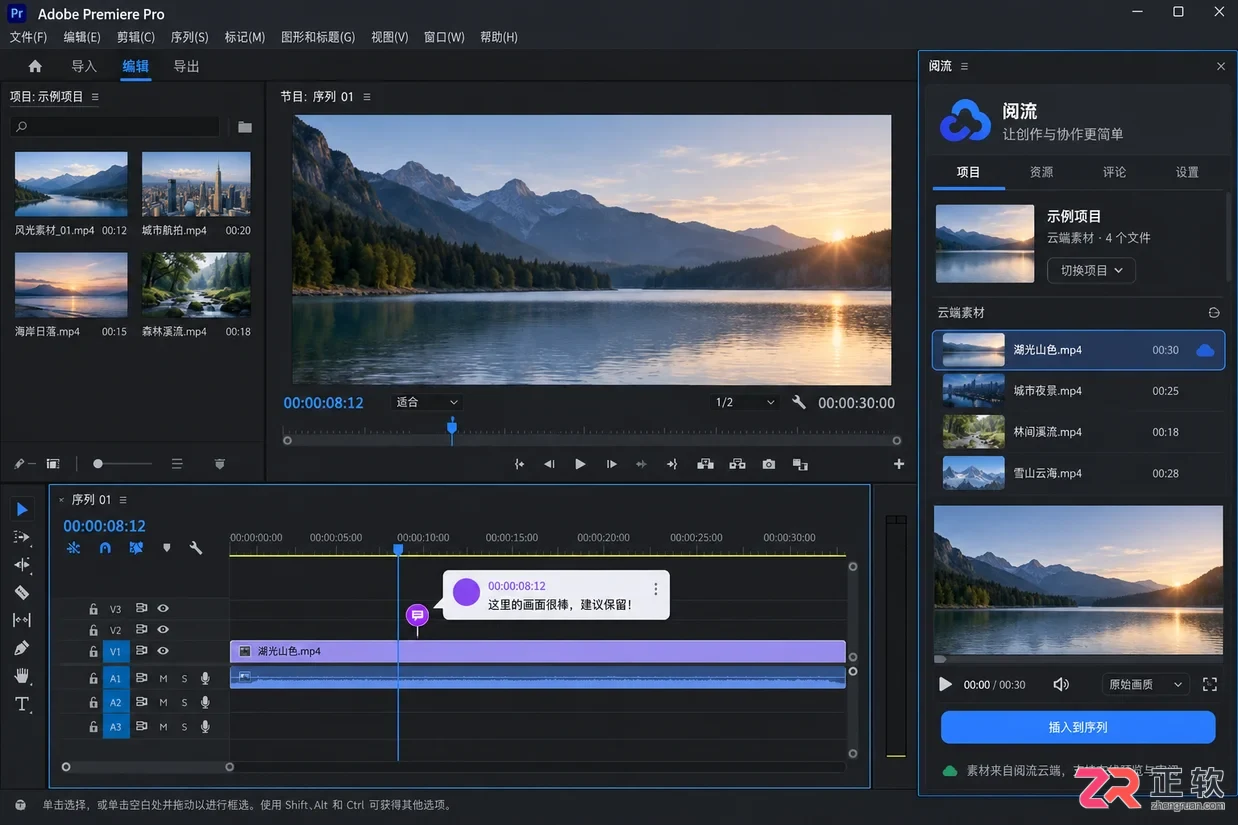Image resolution: width=1238 pixels, height=825 pixels.
Task: Toggle lock on track V2
Action: [x=93, y=630]
